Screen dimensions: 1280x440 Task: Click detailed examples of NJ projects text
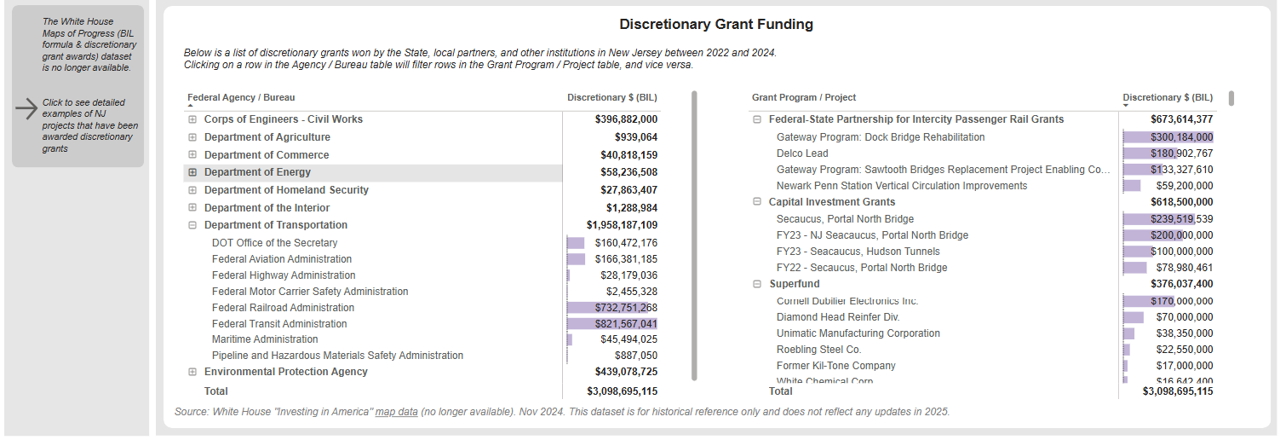[x=90, y=125]
